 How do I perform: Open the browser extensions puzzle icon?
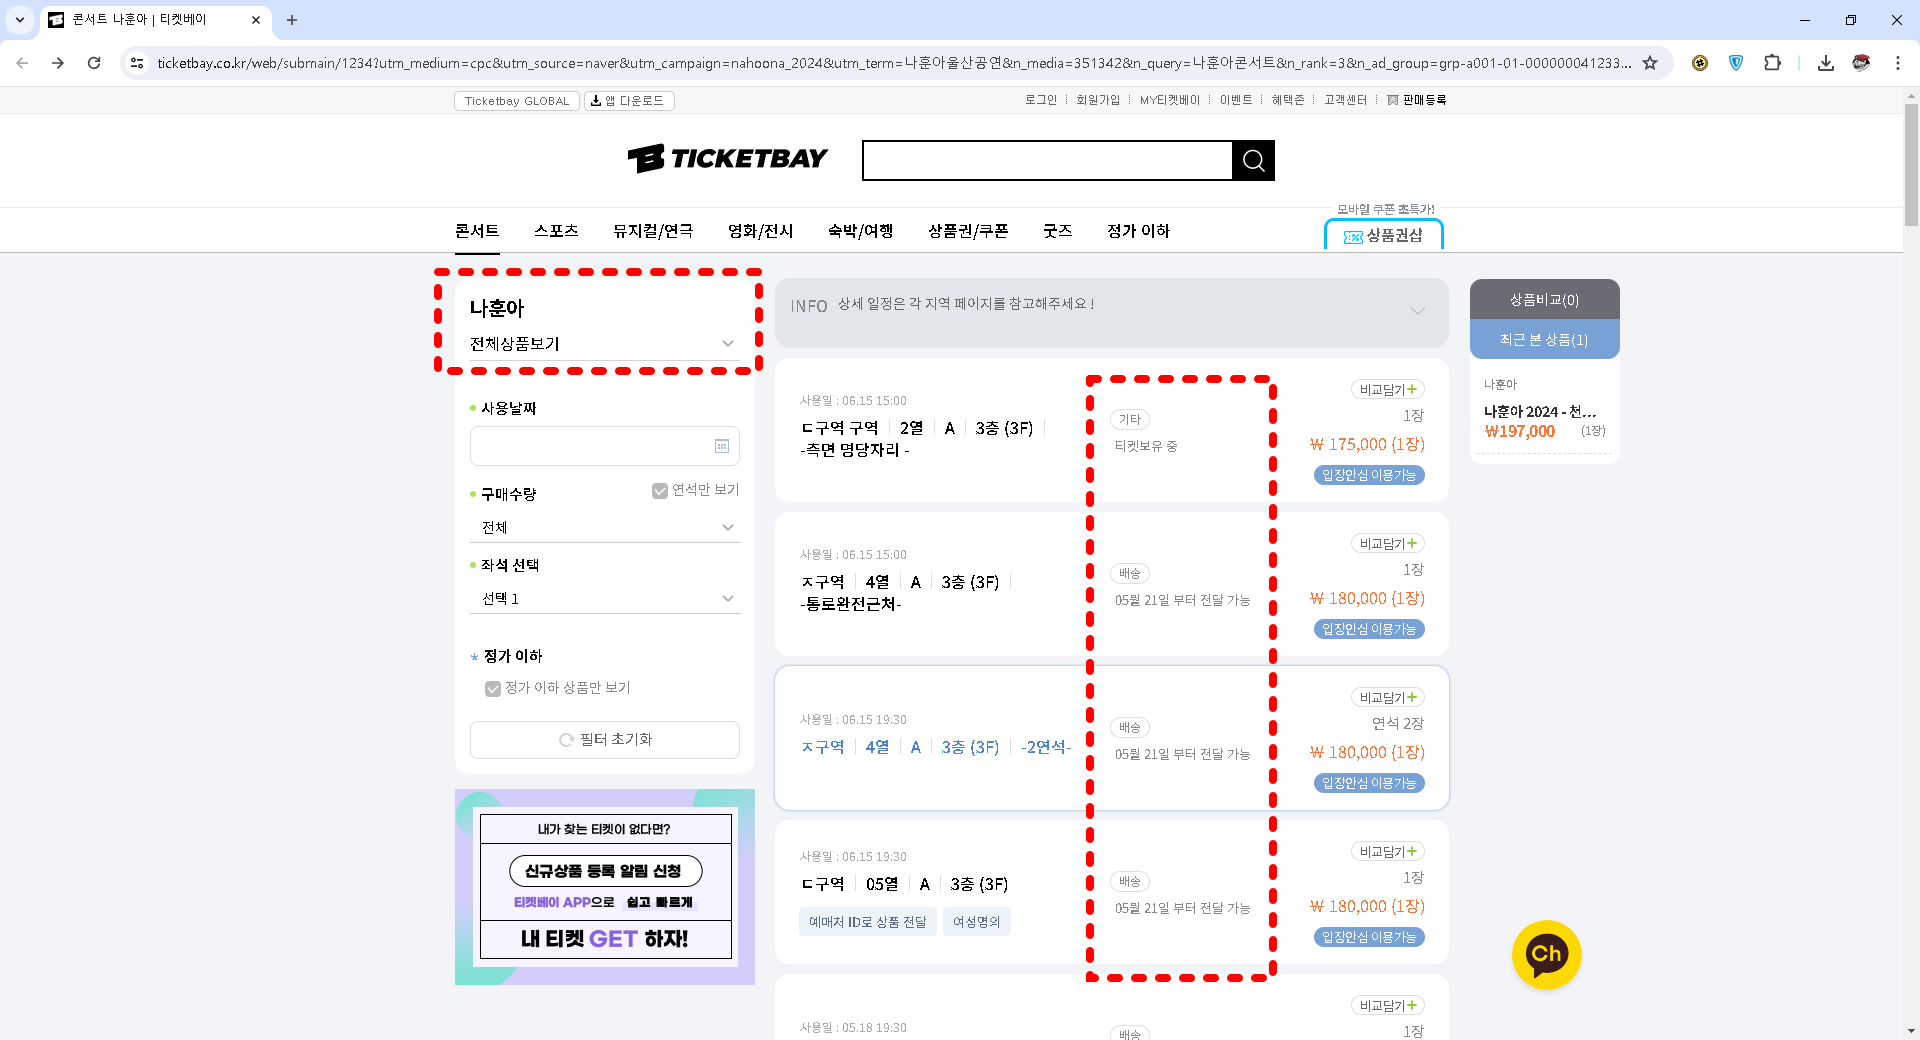pyautogui.click(x=1772, y=63)
